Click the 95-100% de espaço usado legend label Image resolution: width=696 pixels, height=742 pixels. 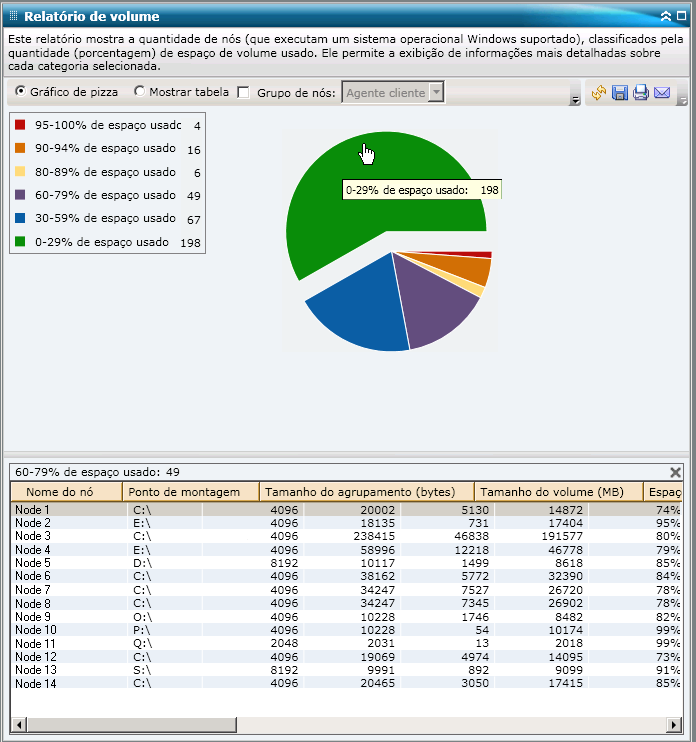pyautogui.click(x=108, y=125)
